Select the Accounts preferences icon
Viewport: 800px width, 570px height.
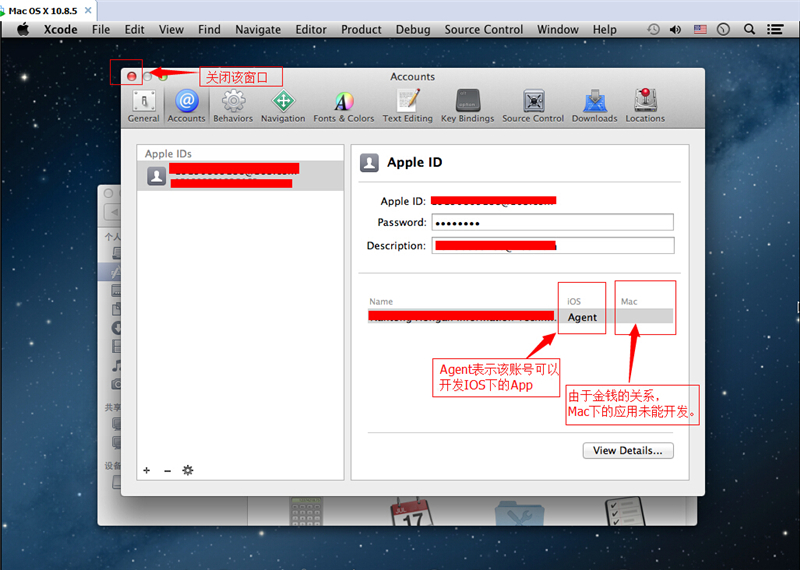coord(186,106)
